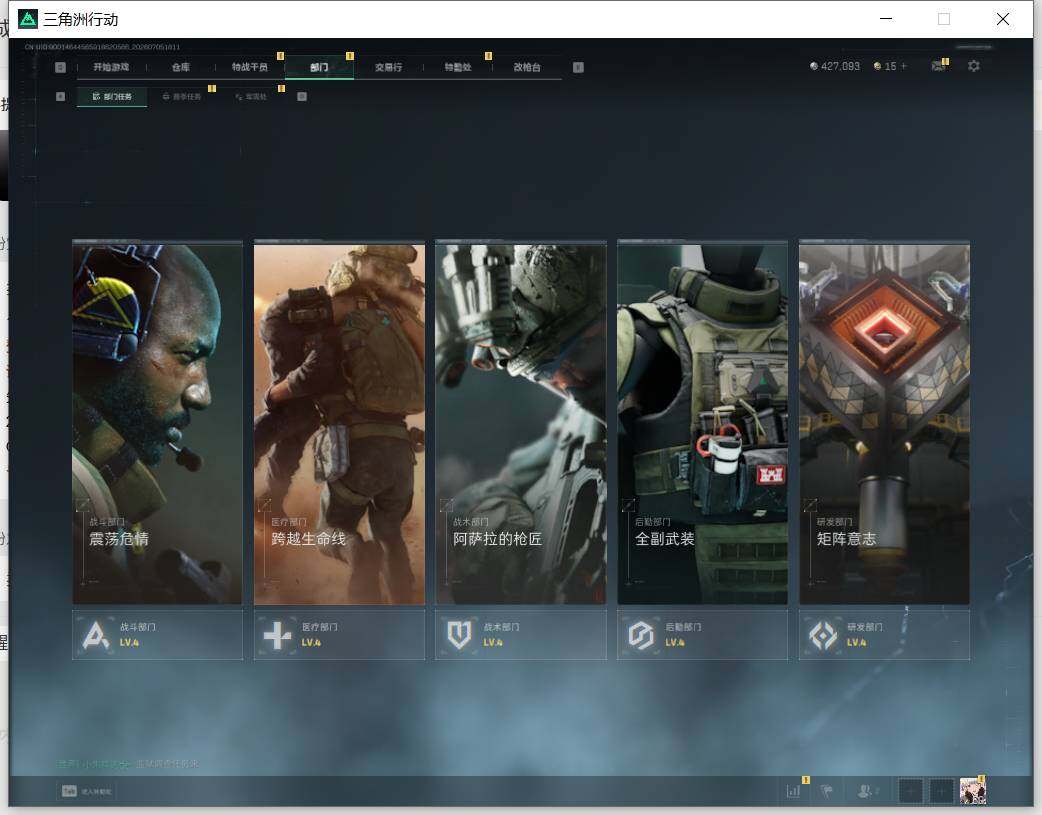The width and height of the screenshot is (1042, 815).
Task: Click the 战斗部门 triangle emblem icon
Action: coord(96,635)
